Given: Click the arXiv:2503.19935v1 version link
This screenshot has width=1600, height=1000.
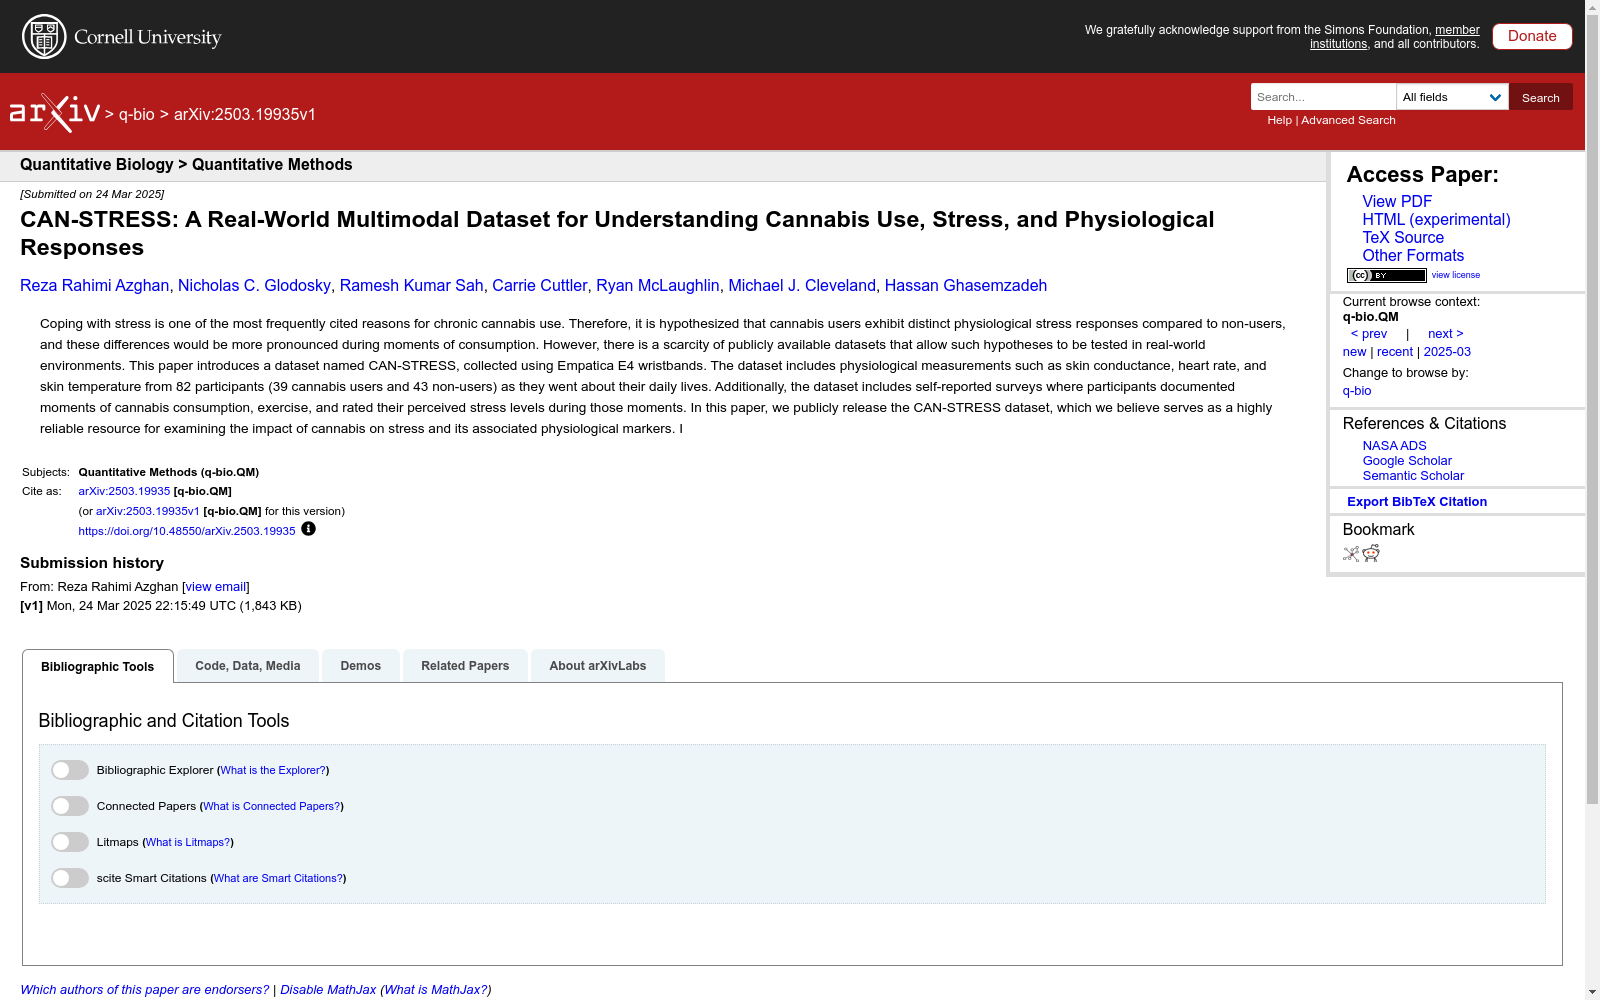Looking at the screenshot, I should 148,512.
